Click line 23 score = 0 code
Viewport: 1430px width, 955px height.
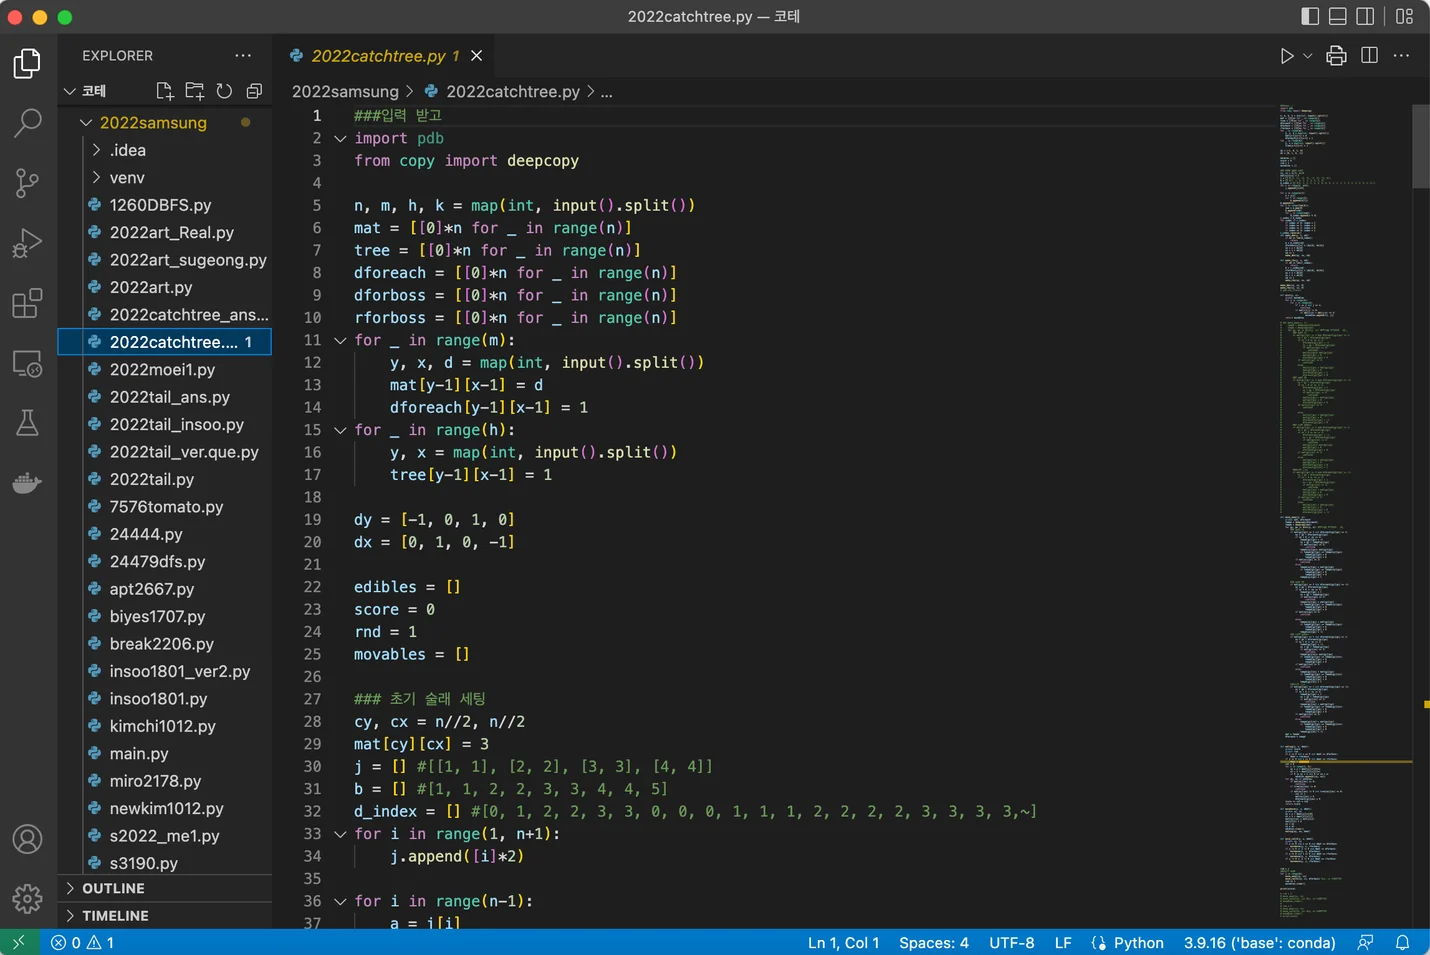394,609
